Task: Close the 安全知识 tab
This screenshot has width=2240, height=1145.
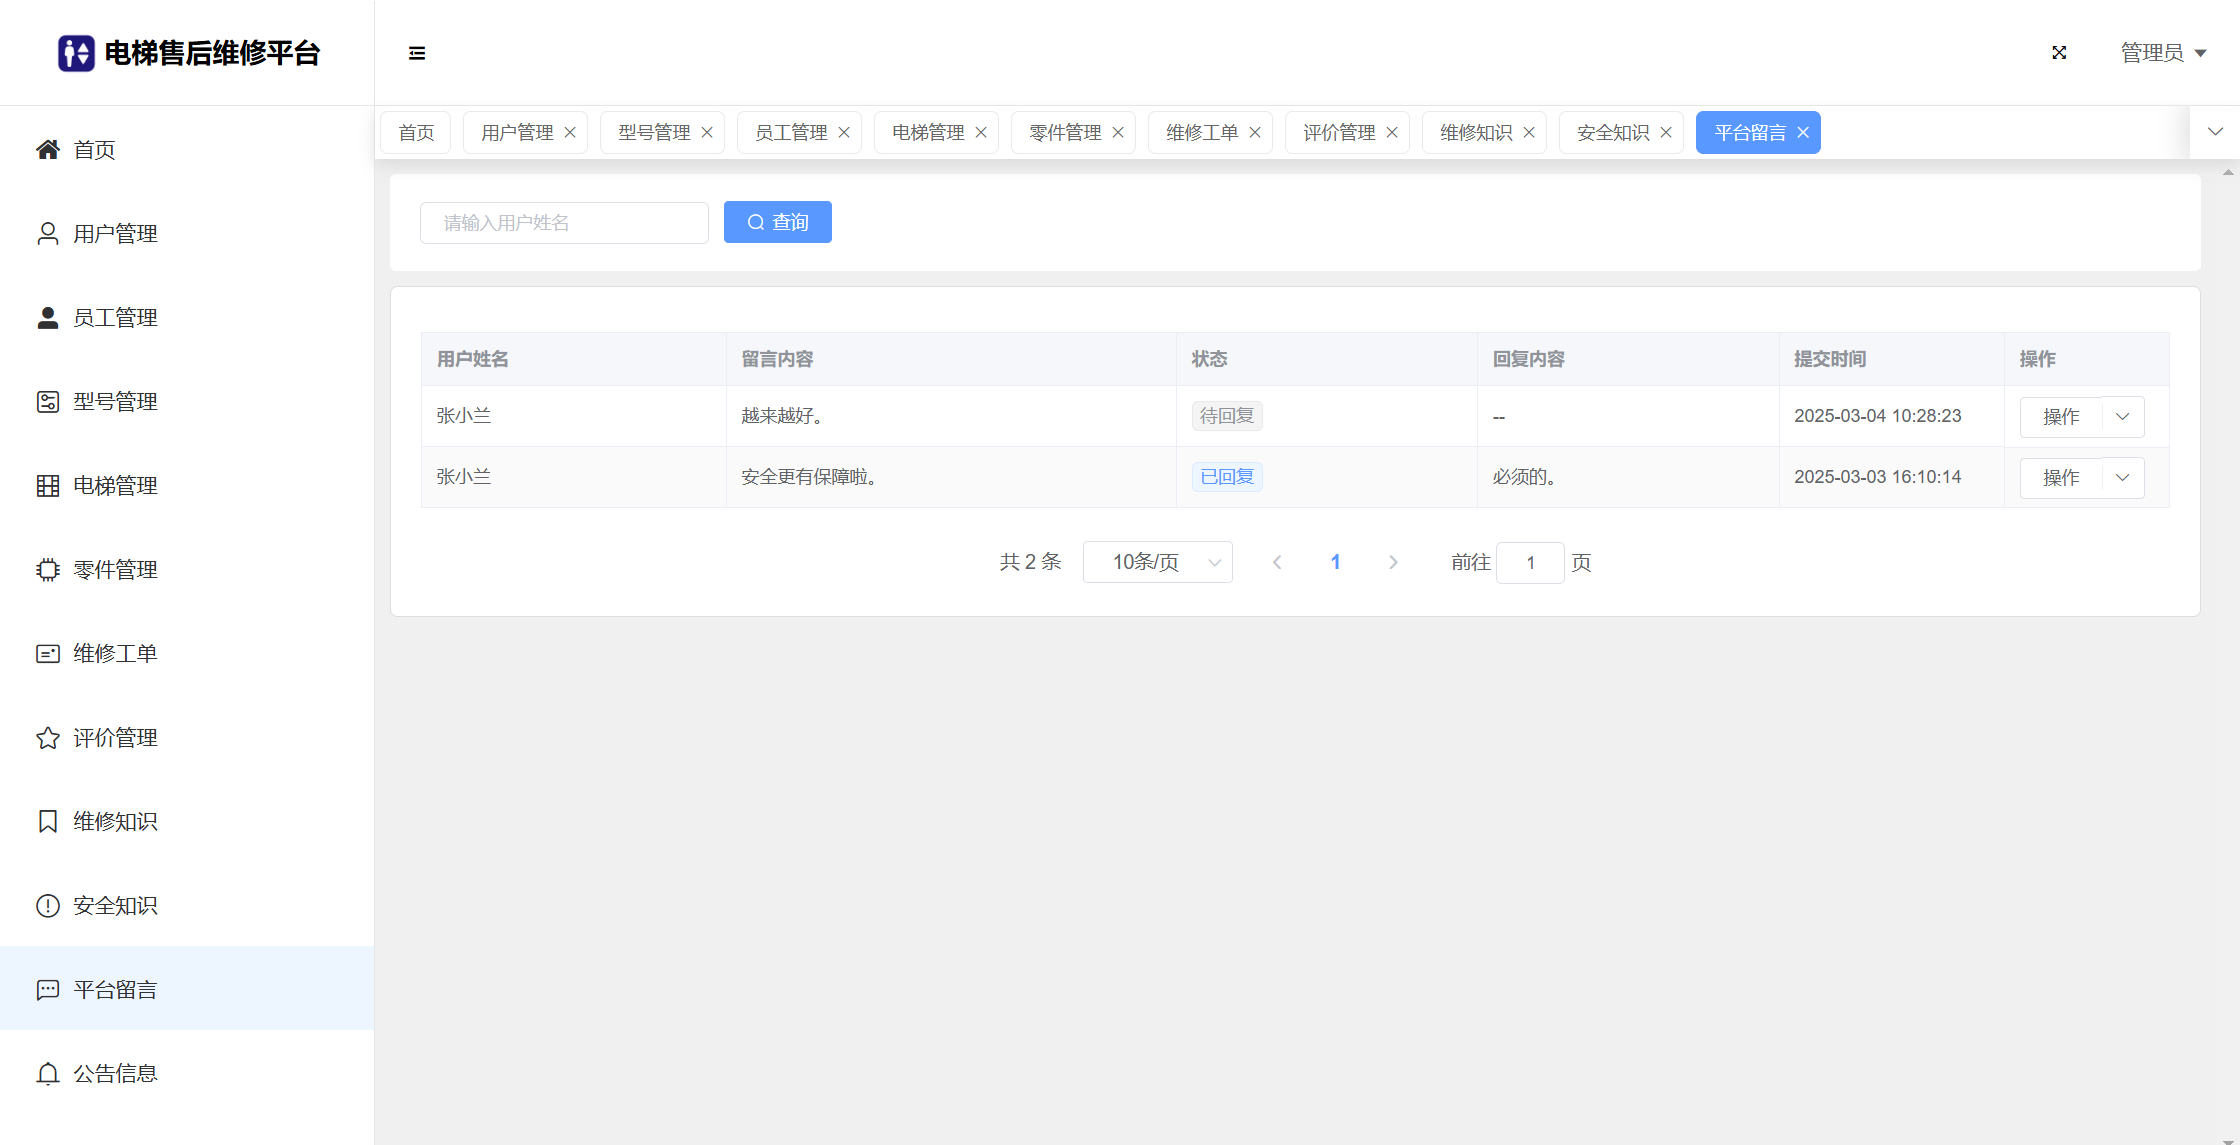Action: tap(1666, 133)
